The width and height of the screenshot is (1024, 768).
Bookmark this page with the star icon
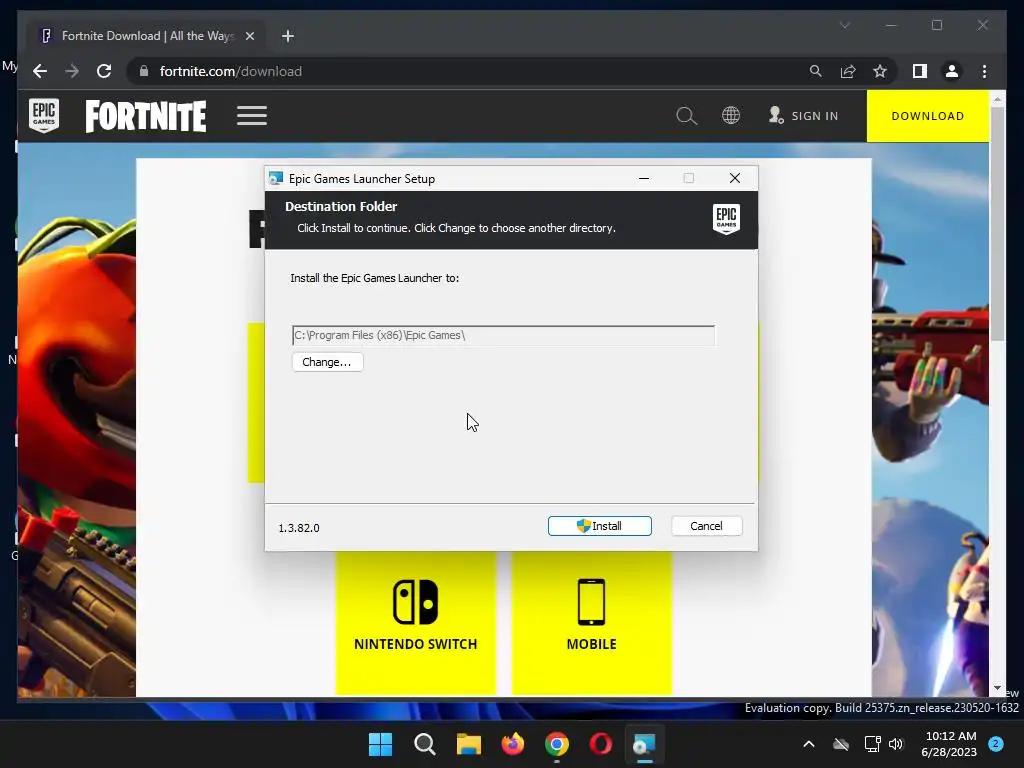coord(880,71)
